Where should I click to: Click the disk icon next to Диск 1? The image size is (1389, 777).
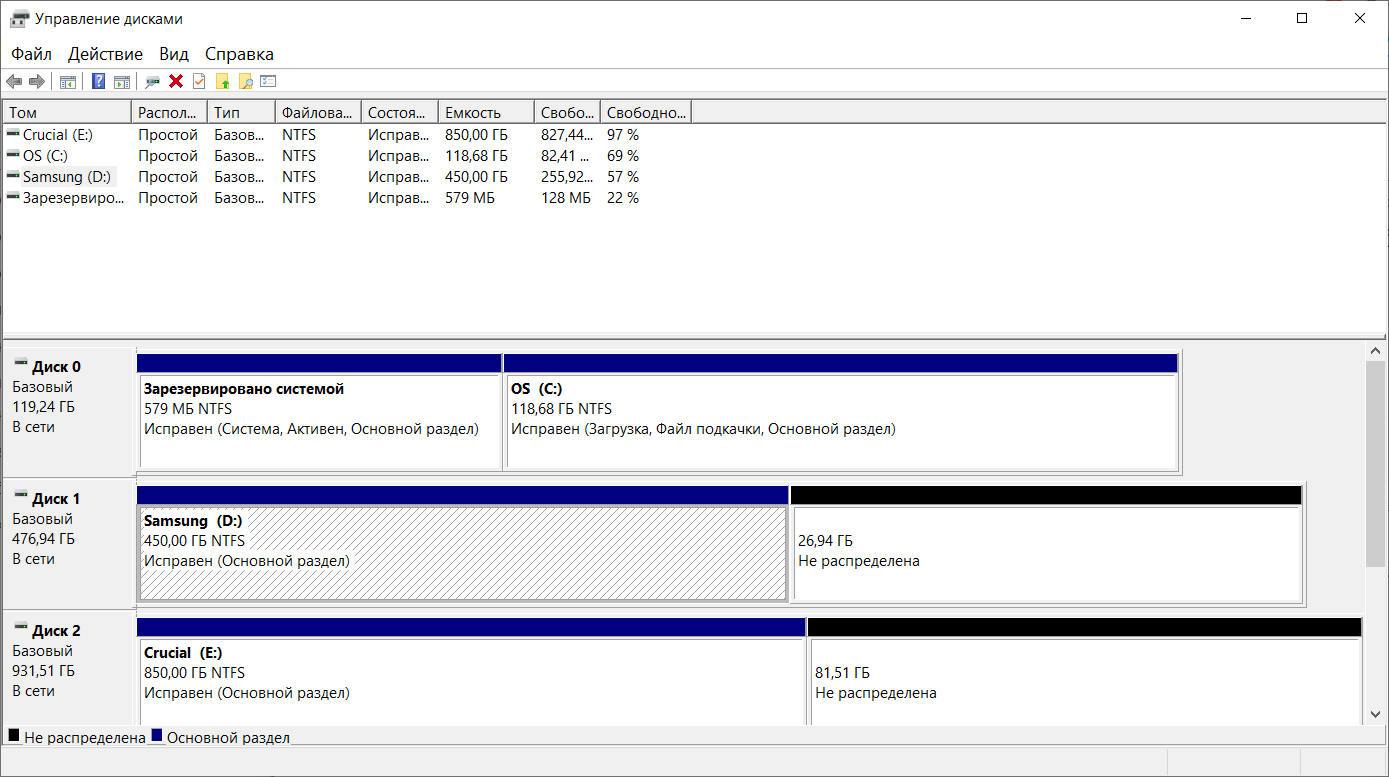pos(21,496)
